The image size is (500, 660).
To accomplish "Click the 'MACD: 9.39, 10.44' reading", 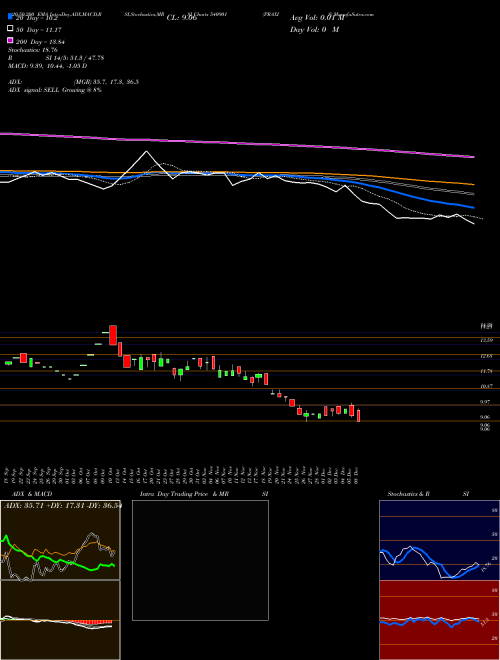I will (48, 66).
